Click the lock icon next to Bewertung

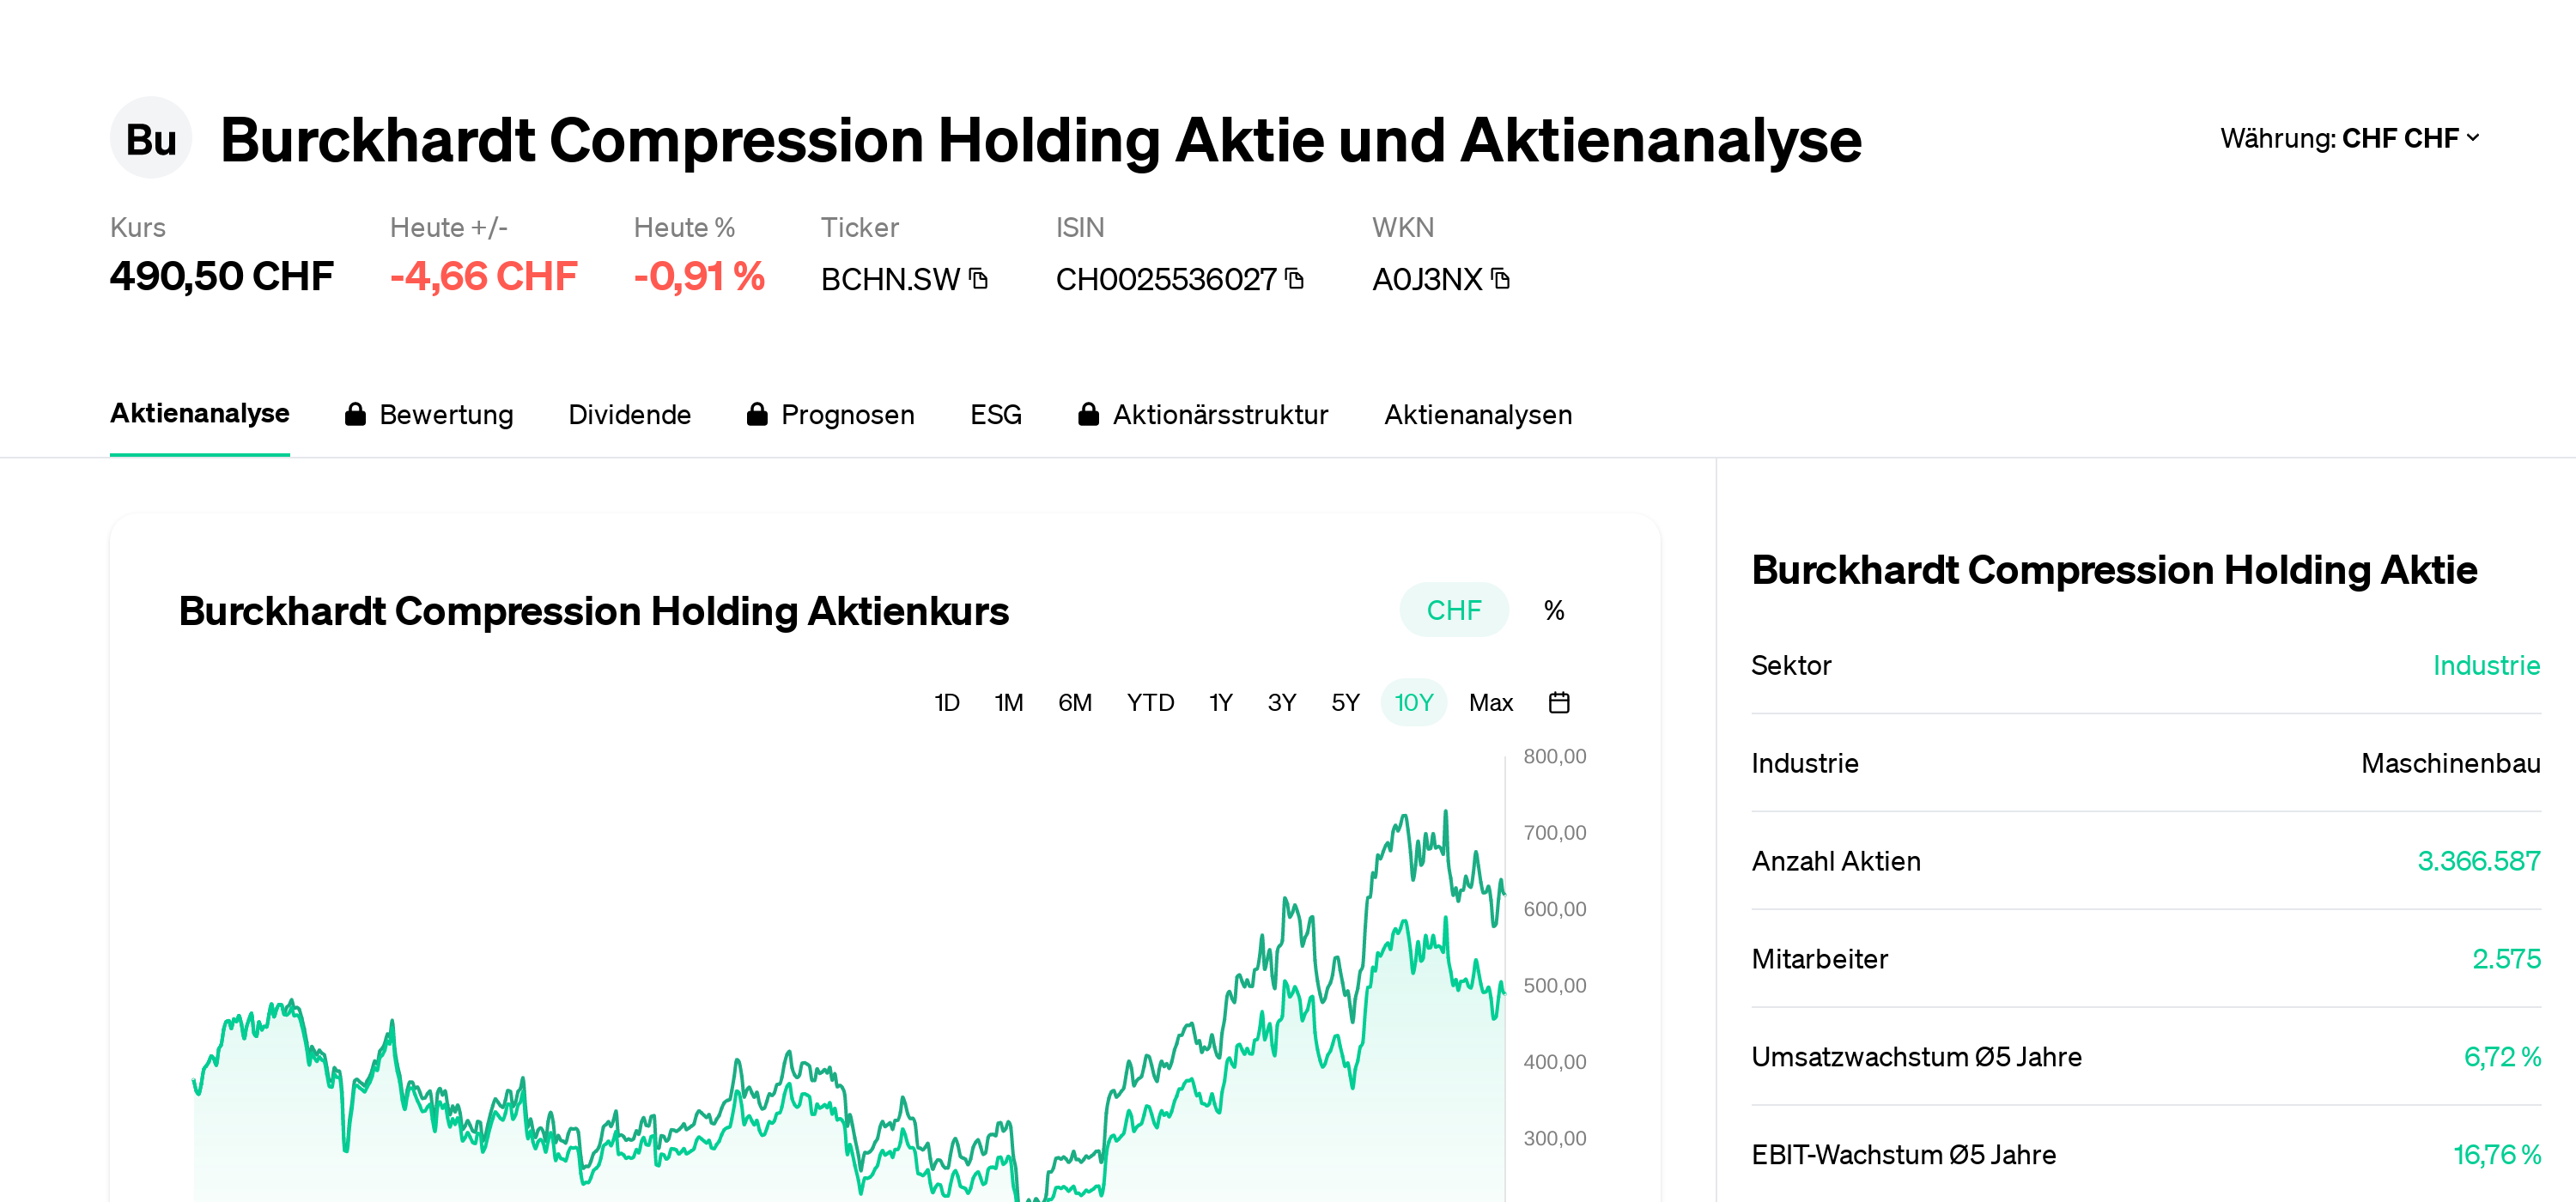[x=356, y=414]
